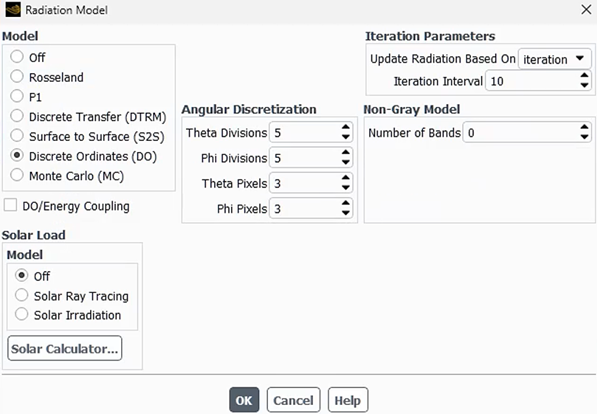Open Help for Radiation Model
This screenshot has height=414, width=597.
pyautogui.click(x=348, y=400)
